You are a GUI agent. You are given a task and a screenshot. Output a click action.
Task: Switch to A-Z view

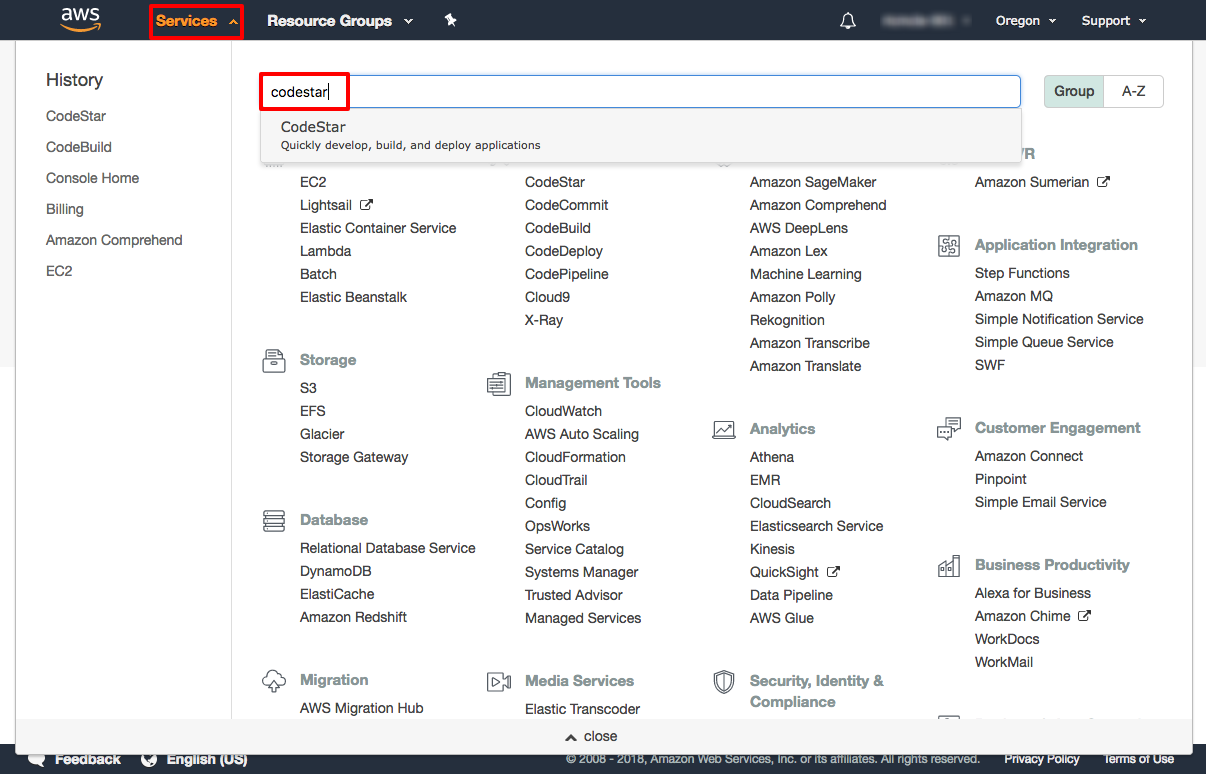point(1134,91)
